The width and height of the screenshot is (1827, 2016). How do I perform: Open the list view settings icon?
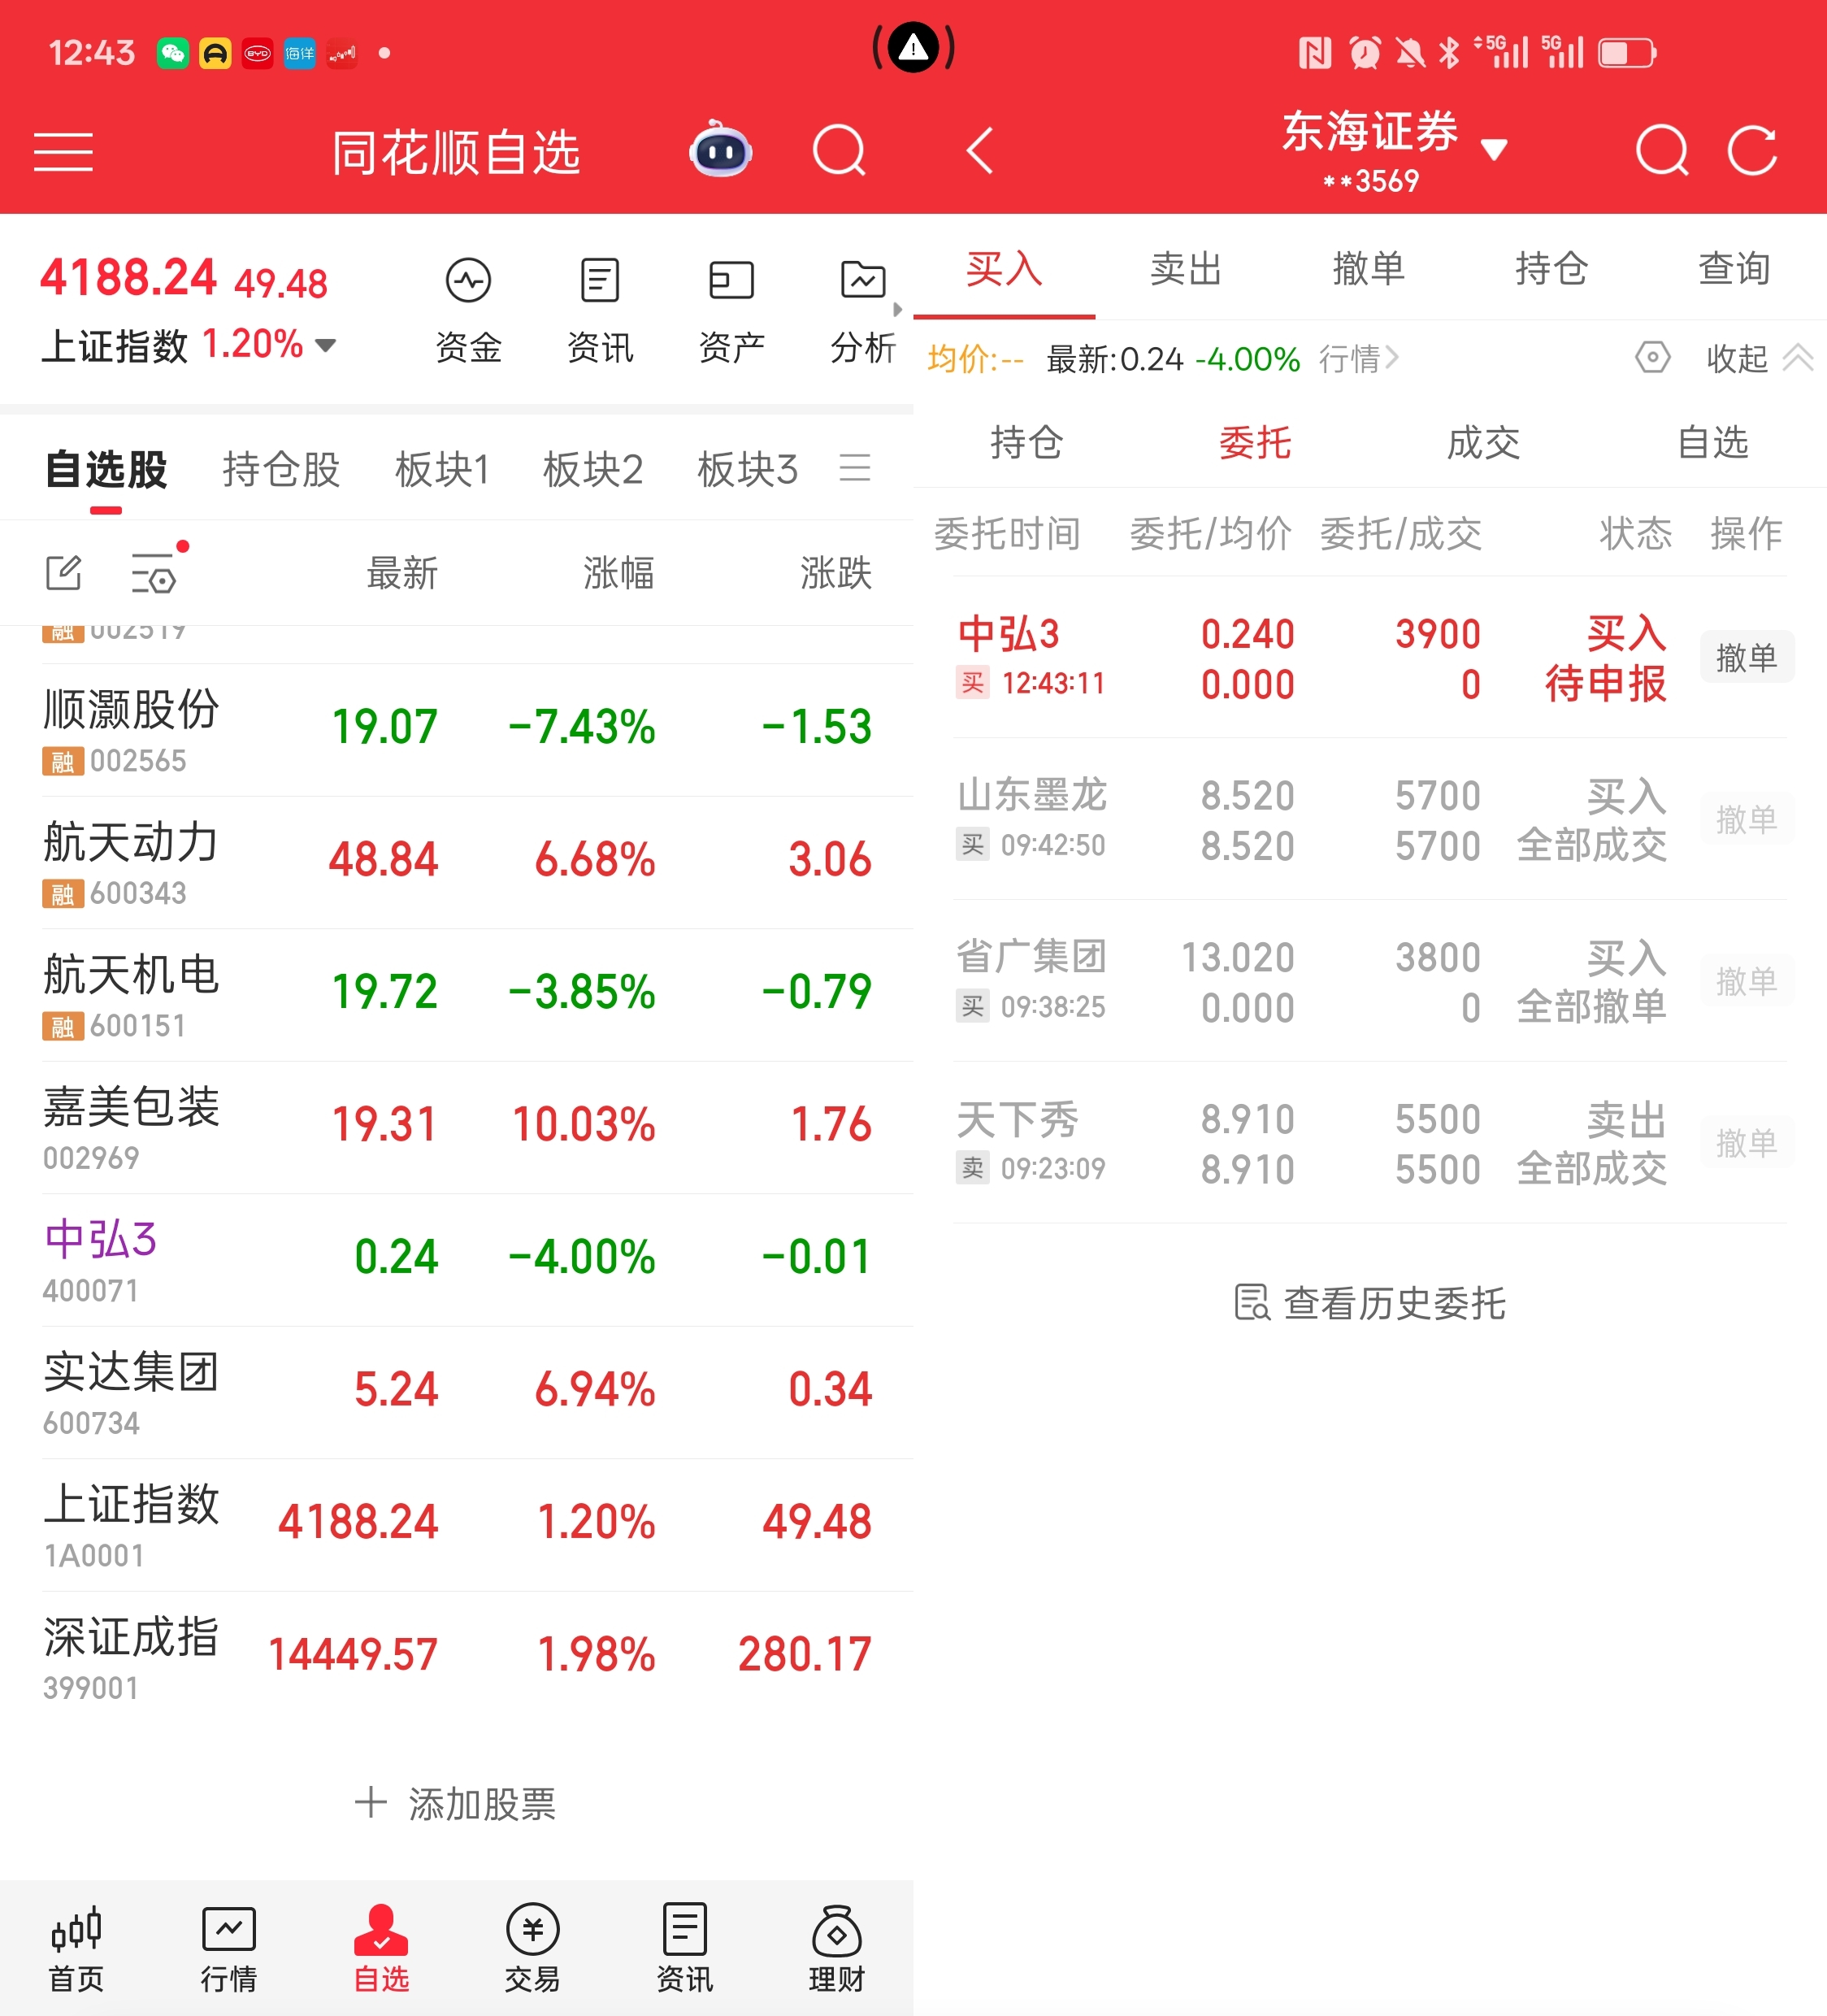[x=155, y=573]
